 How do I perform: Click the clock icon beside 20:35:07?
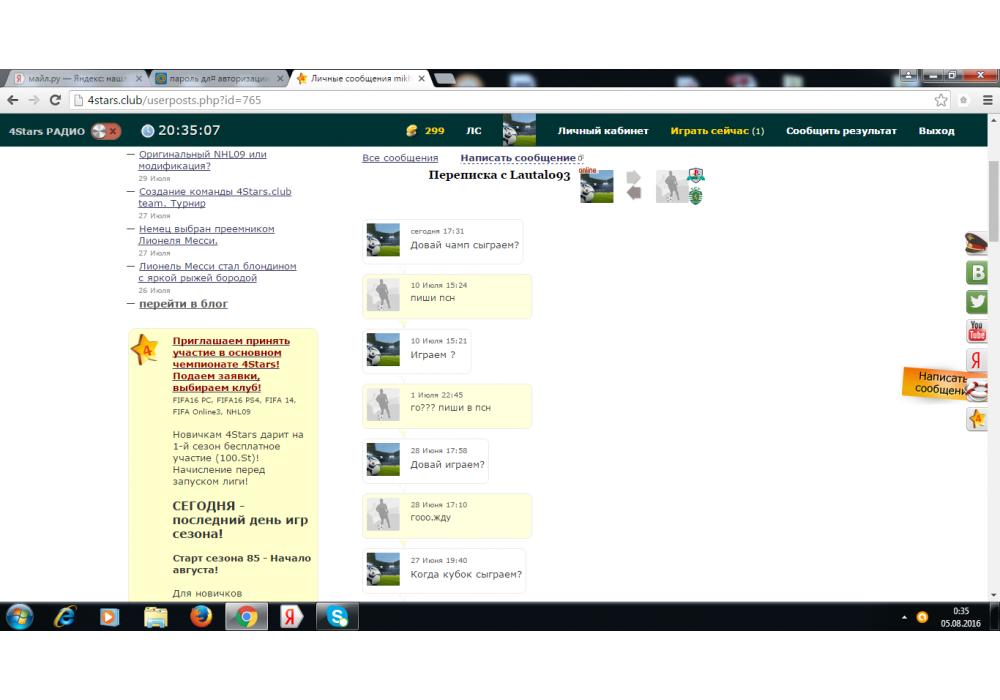coord(147,131)
